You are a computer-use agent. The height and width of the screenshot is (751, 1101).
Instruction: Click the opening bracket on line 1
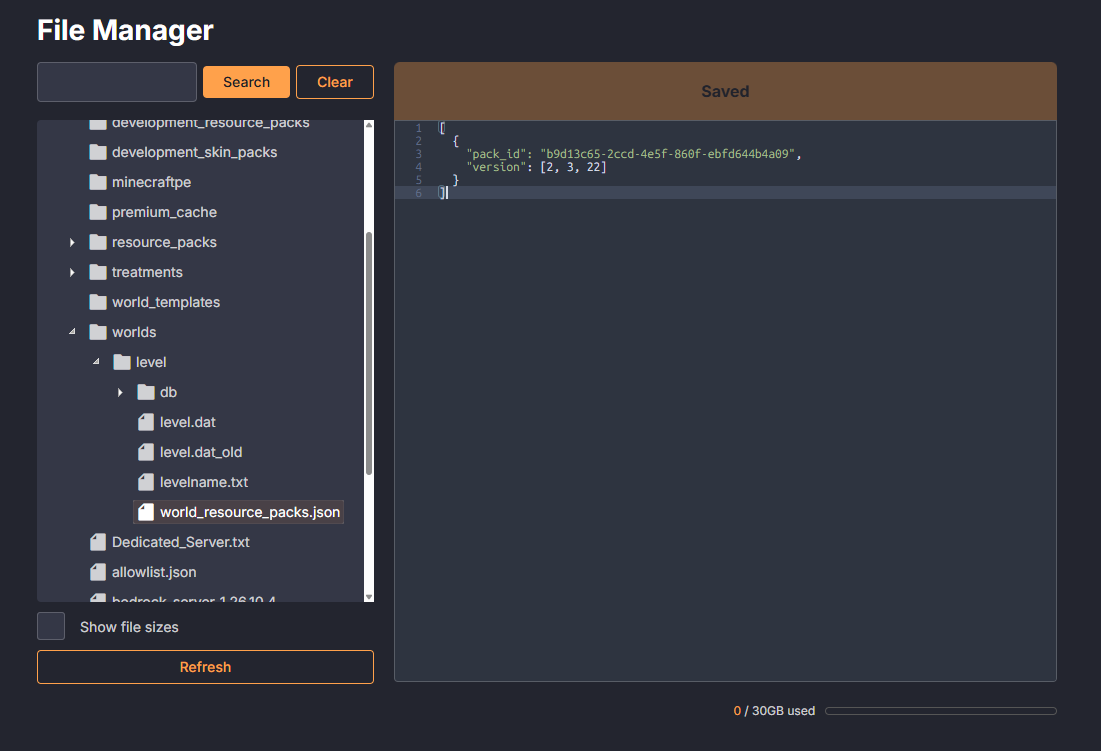pyautogui.click(x=442, y=128)
